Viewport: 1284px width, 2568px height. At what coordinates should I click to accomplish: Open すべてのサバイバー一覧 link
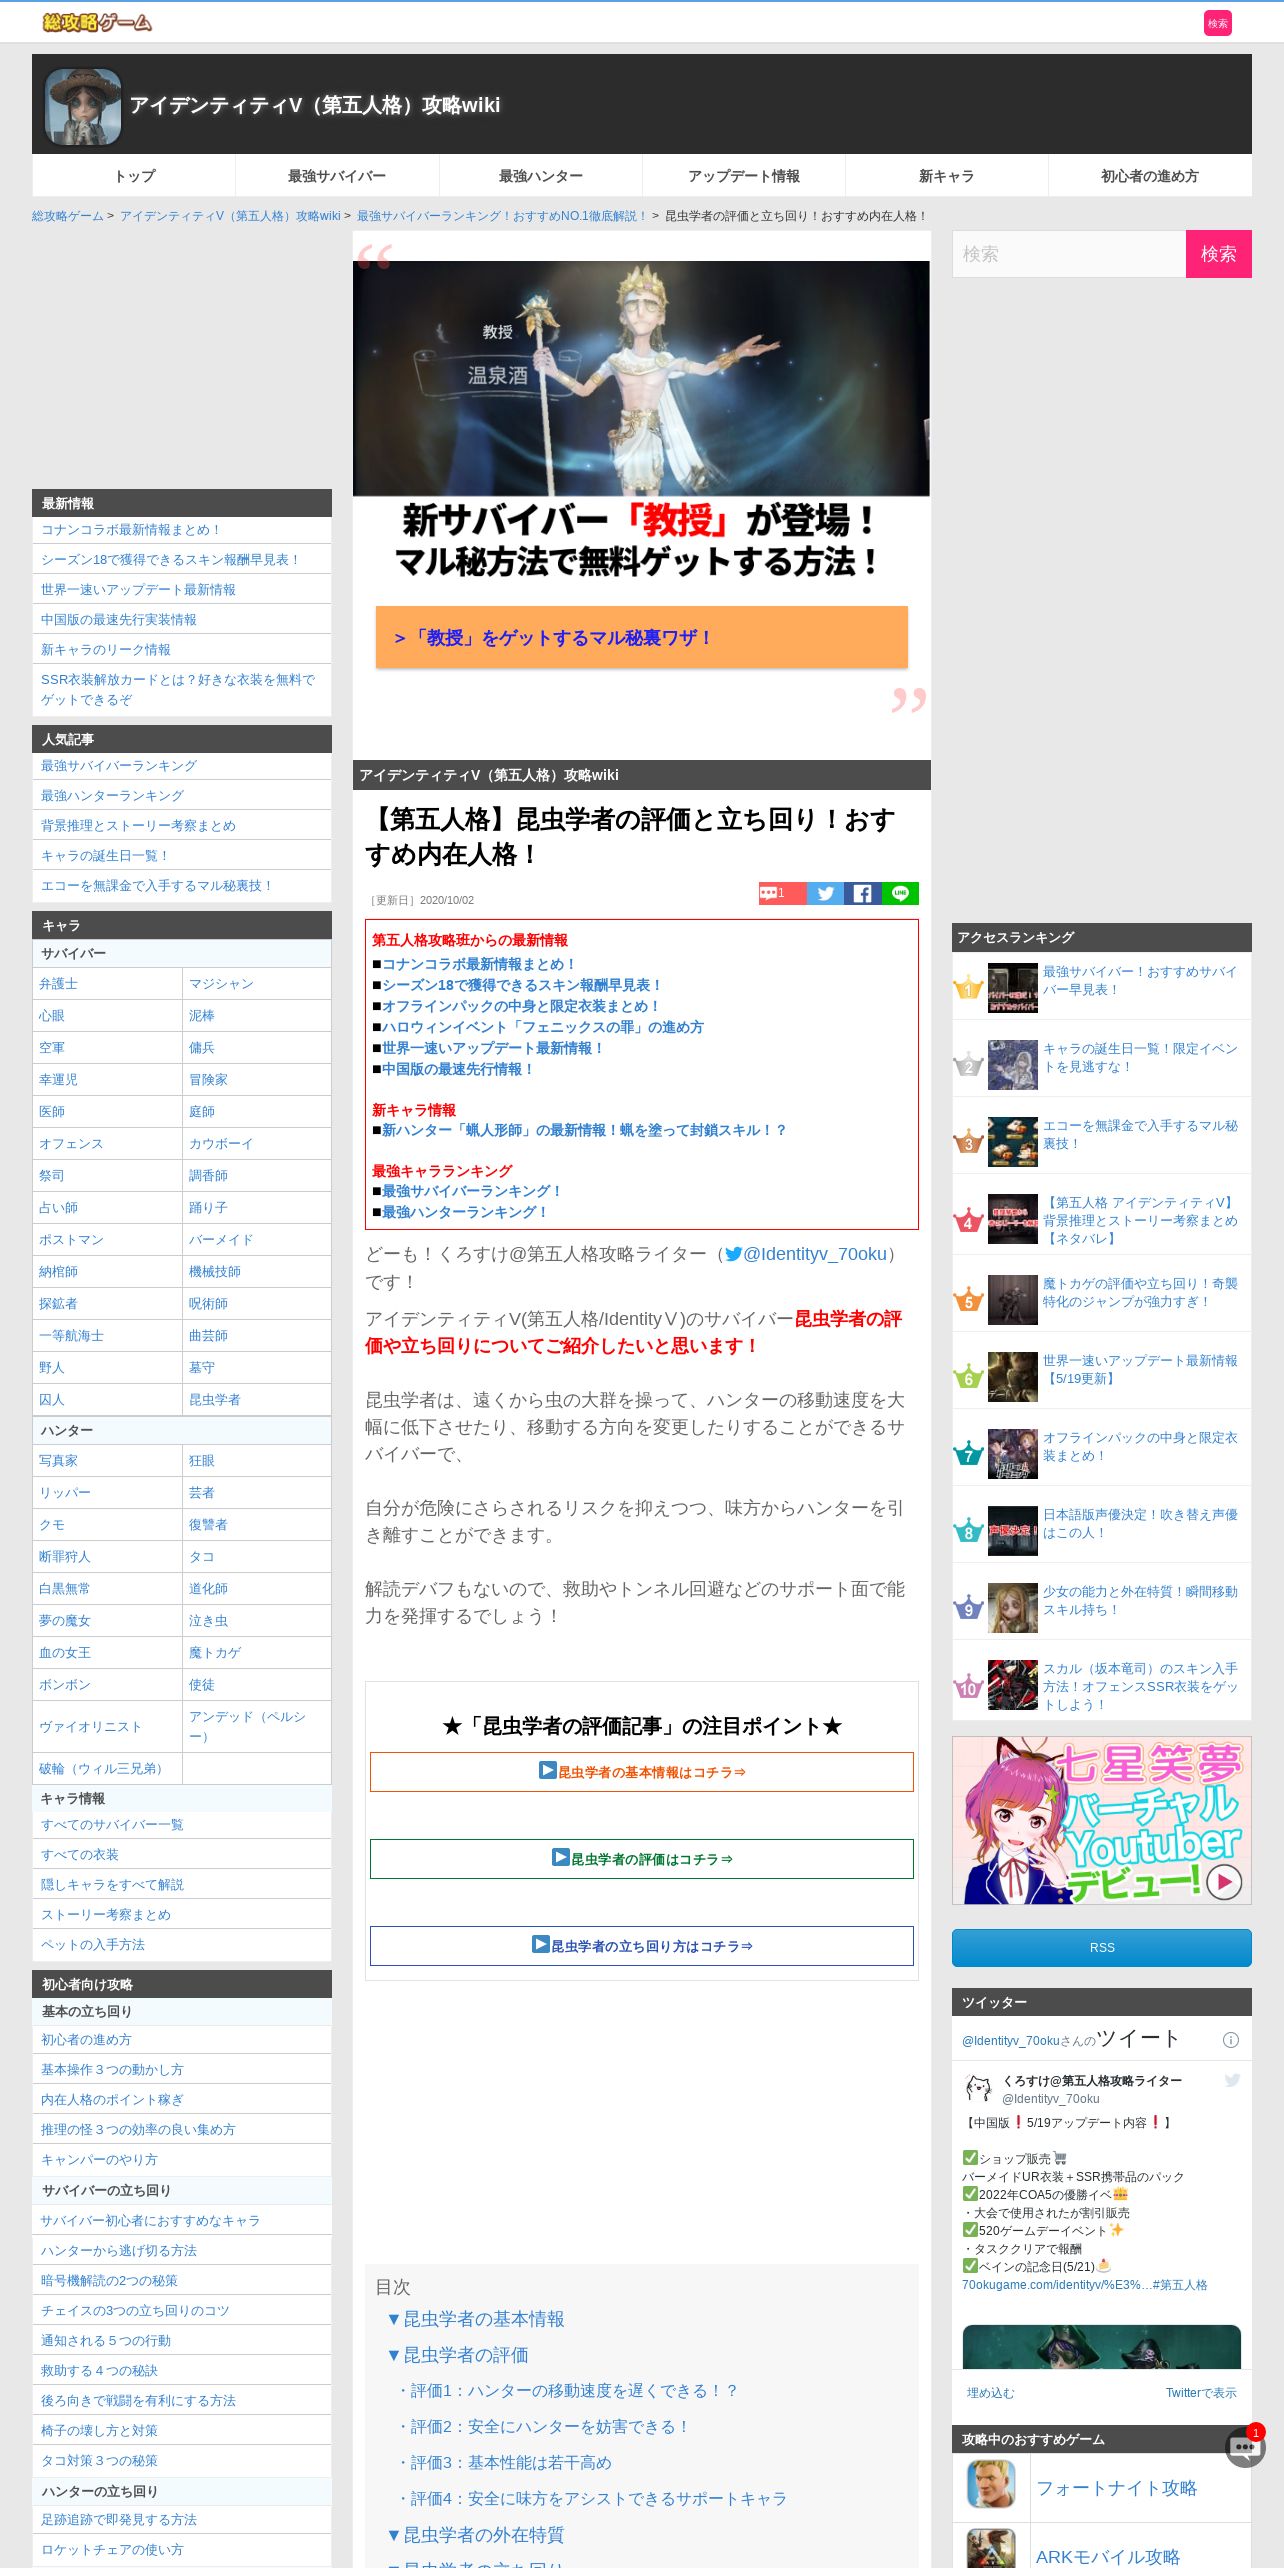pos(112,1825)
